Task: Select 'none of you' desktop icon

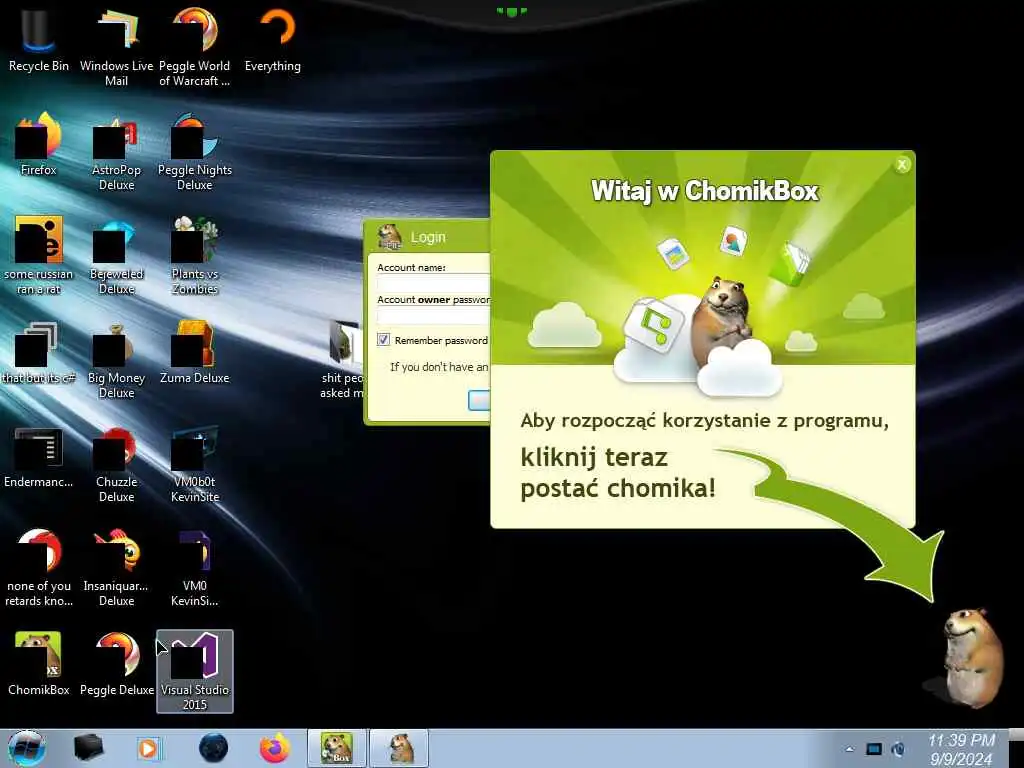Action: 38,567
